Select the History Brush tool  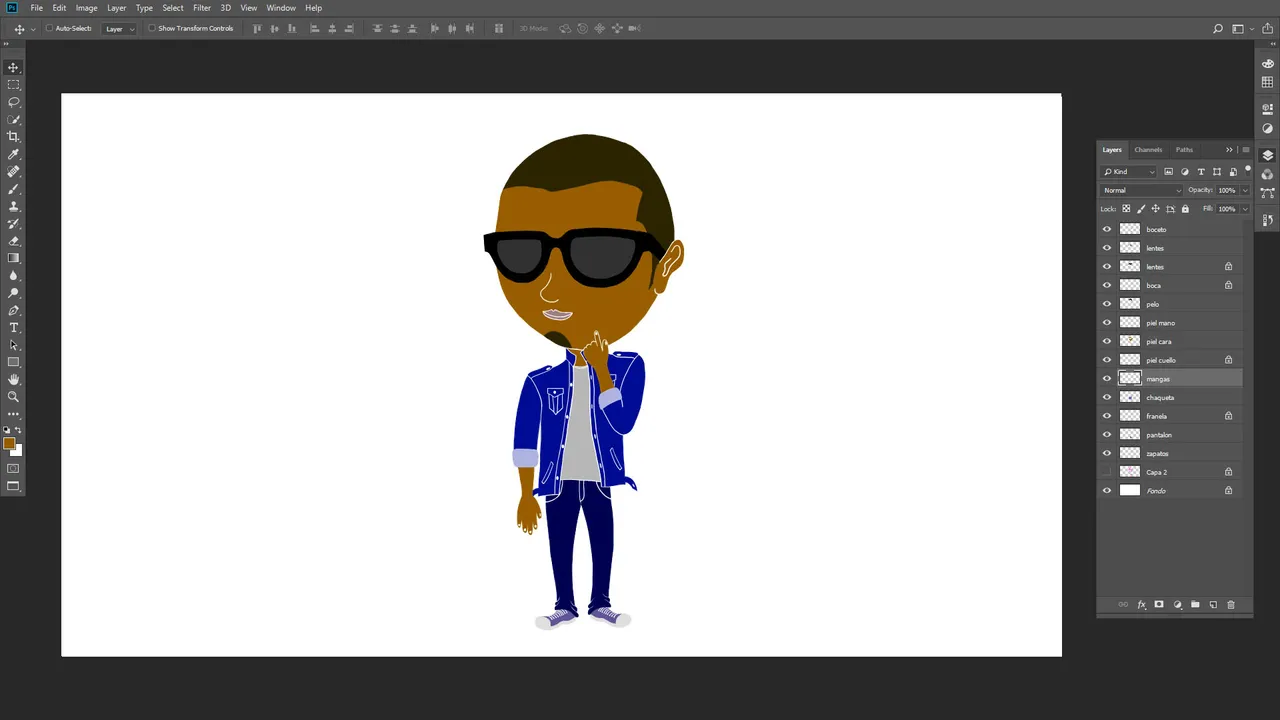point(13,224)
